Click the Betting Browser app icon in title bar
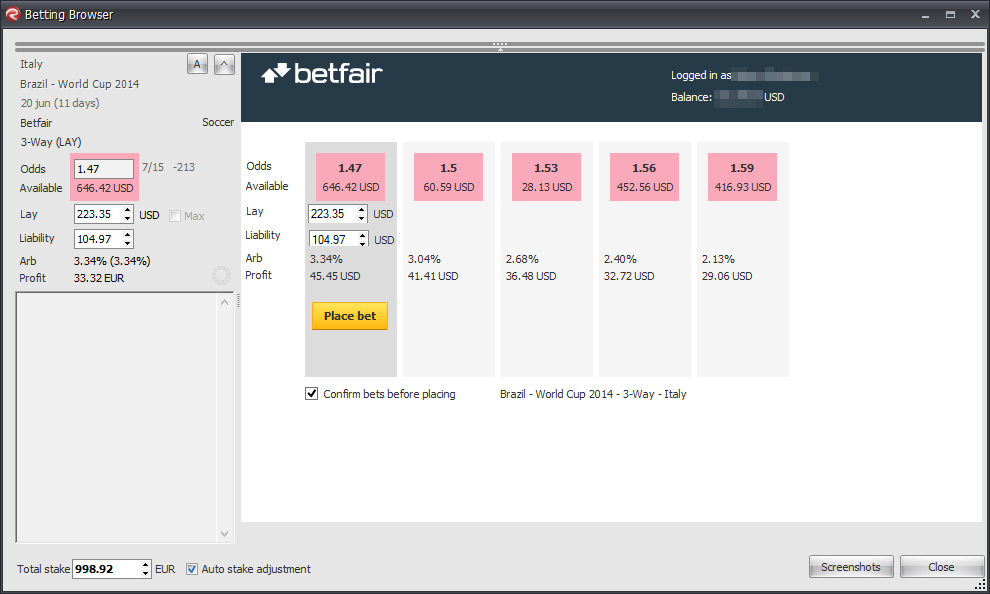 click(x=13, y=14)
